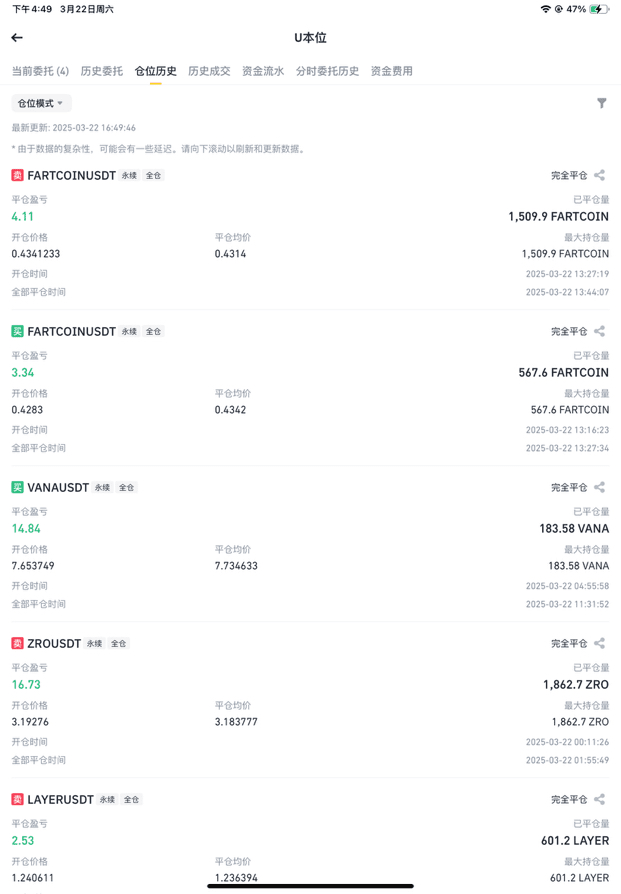Share the second FARTCOINUSDT position record
The width and height of the screenshot is (621, 894).
pyautogui.click(x=599, y=331)
